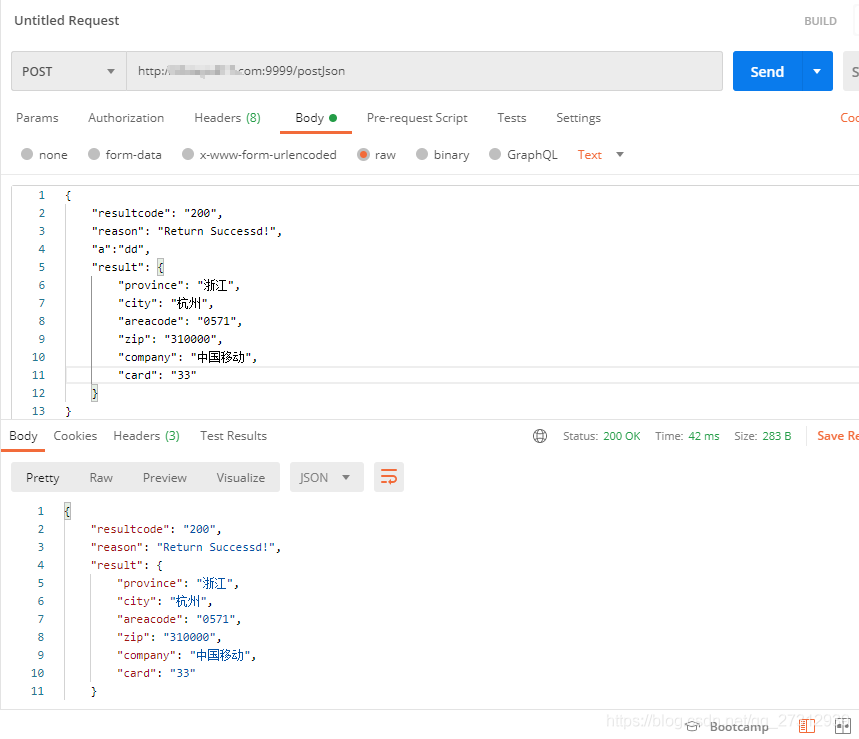Open the response Test Results tab

[x=233, y=436]
